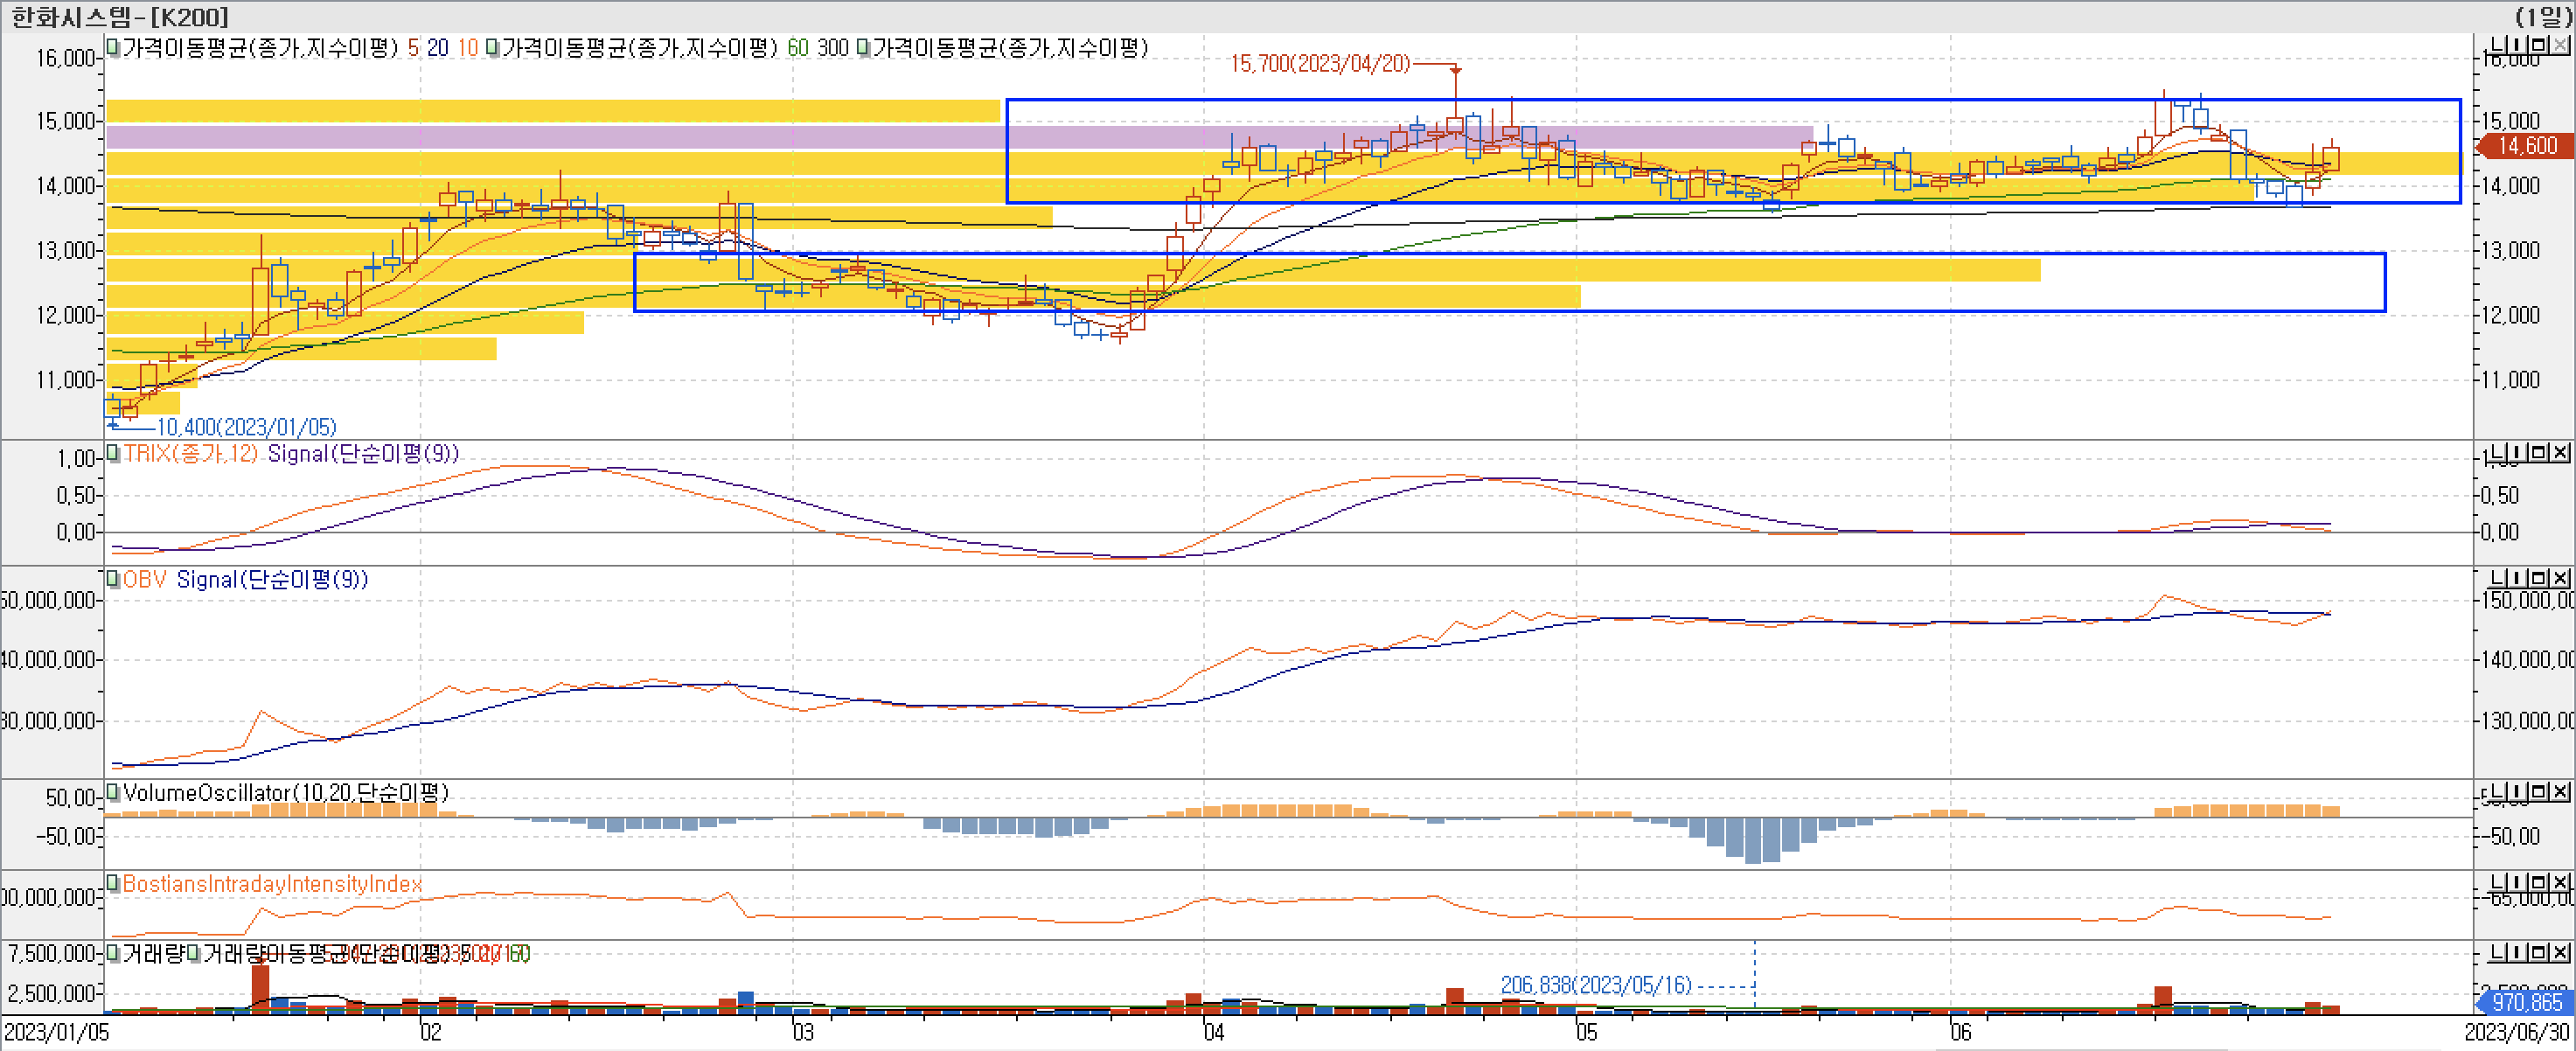
Task: Close the OBV indicator panel
Action: click(x=2560, y=579)
